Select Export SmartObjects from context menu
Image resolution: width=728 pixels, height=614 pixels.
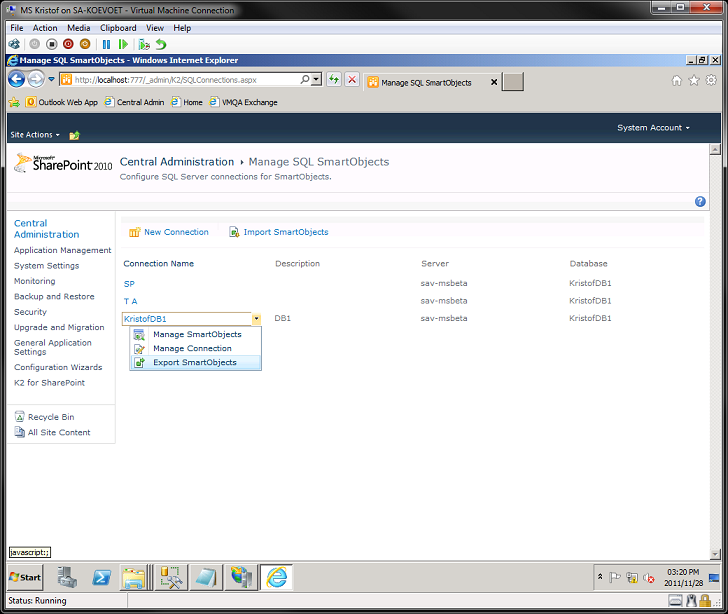pyautogui.click(x=195, y=363)
